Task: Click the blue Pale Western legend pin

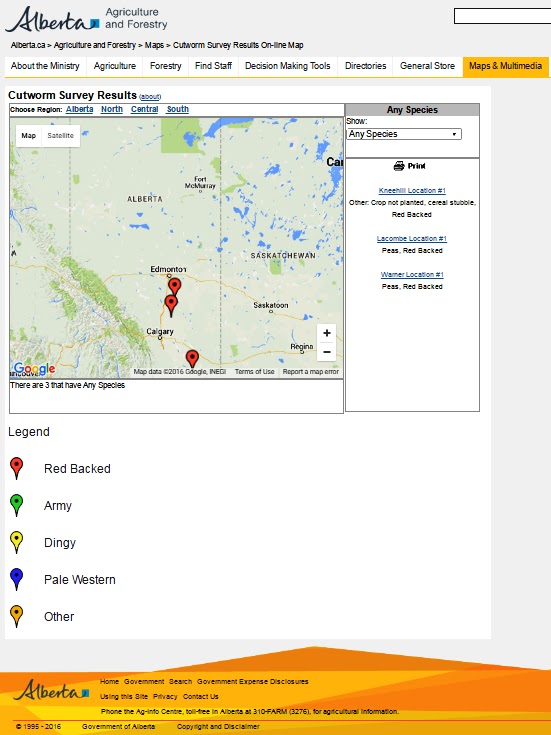Action: [16, 579]
